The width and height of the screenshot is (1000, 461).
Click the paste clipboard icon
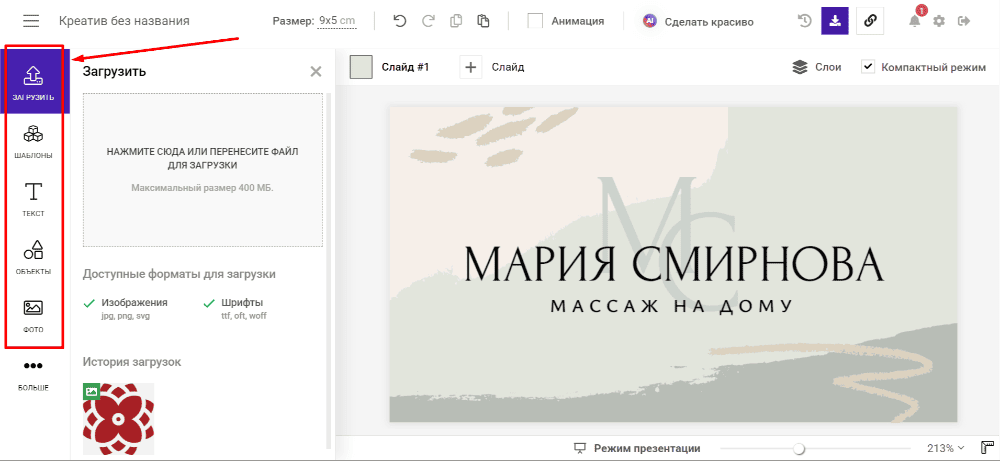483,21
